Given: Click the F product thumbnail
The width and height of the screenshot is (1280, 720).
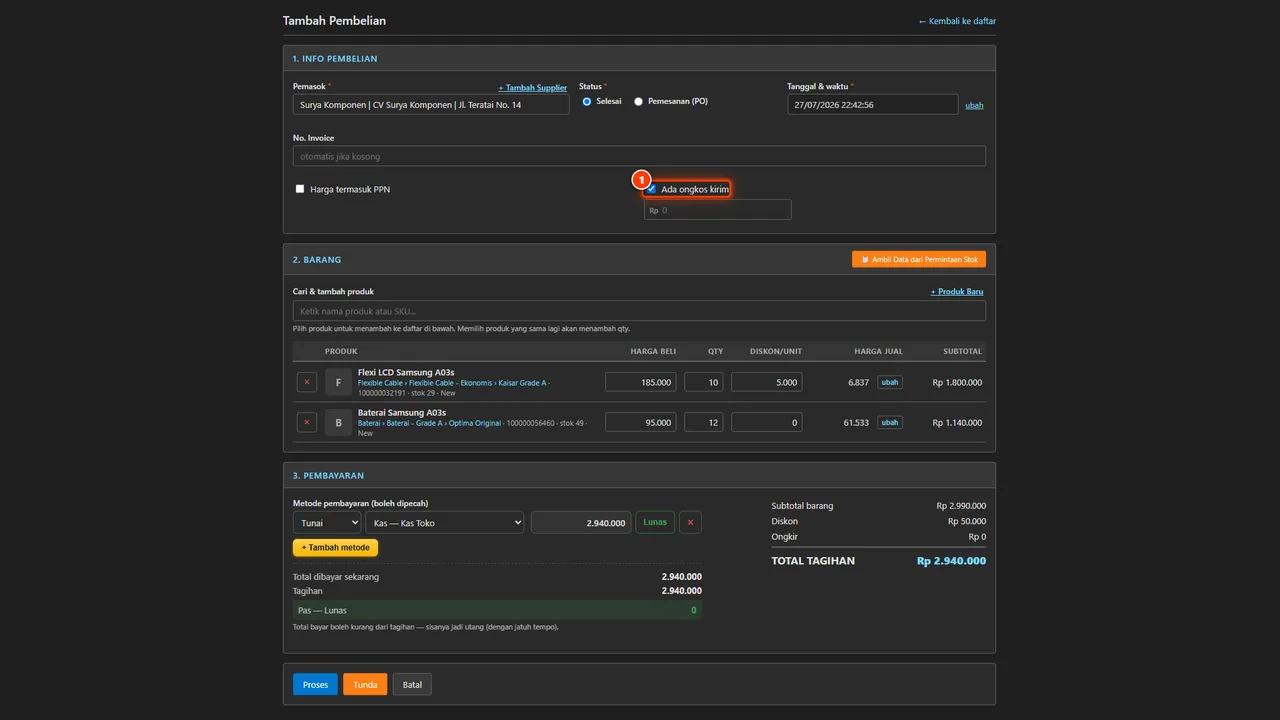Looking at the screenshot, I should [x=338, y=382].
